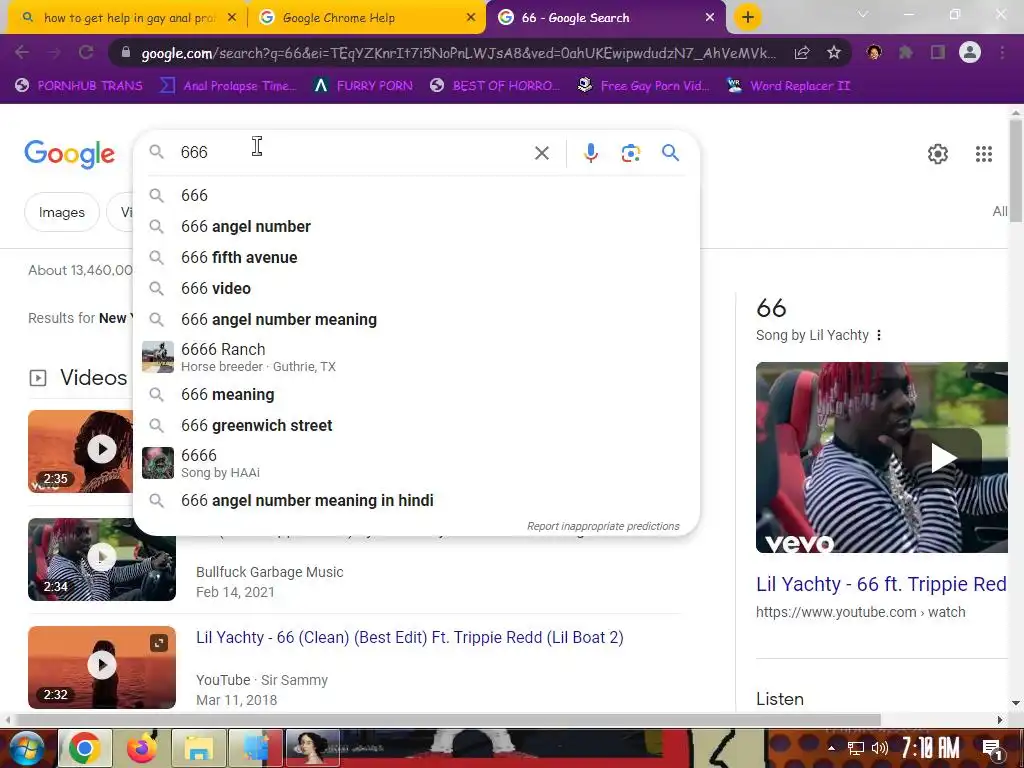Open the BEST OF HORRO... bookmark
The height and width of the screenshot is (768, 1024).
pos(495,86)
